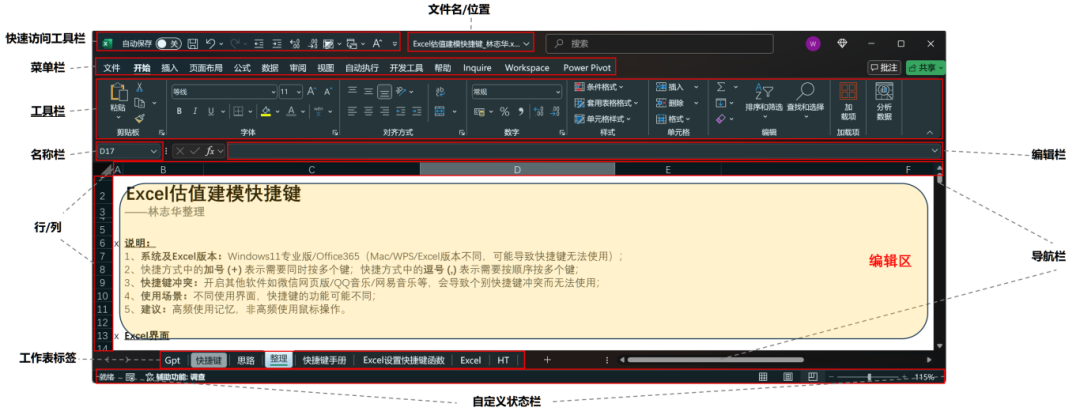Click the Comma Style icon

(521, 111)
